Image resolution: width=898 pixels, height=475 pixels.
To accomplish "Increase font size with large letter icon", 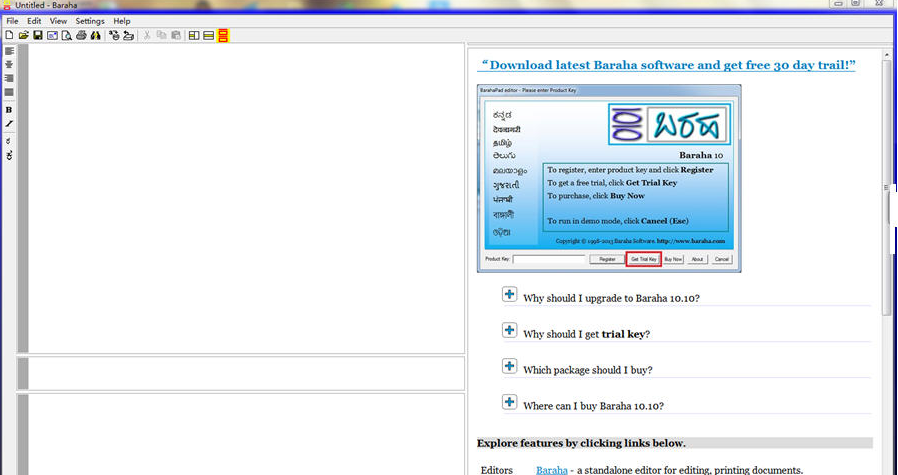I will (9, 155).
